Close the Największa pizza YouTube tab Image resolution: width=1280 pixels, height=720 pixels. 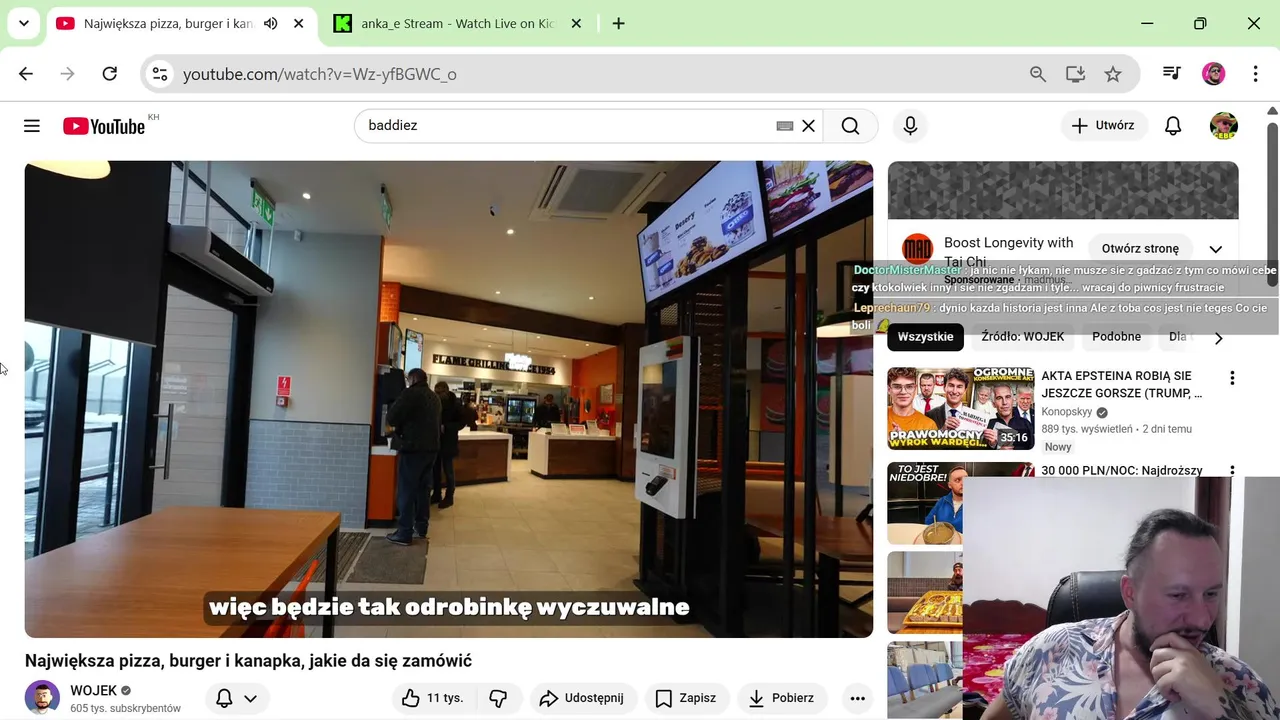[x=298, y=23]
